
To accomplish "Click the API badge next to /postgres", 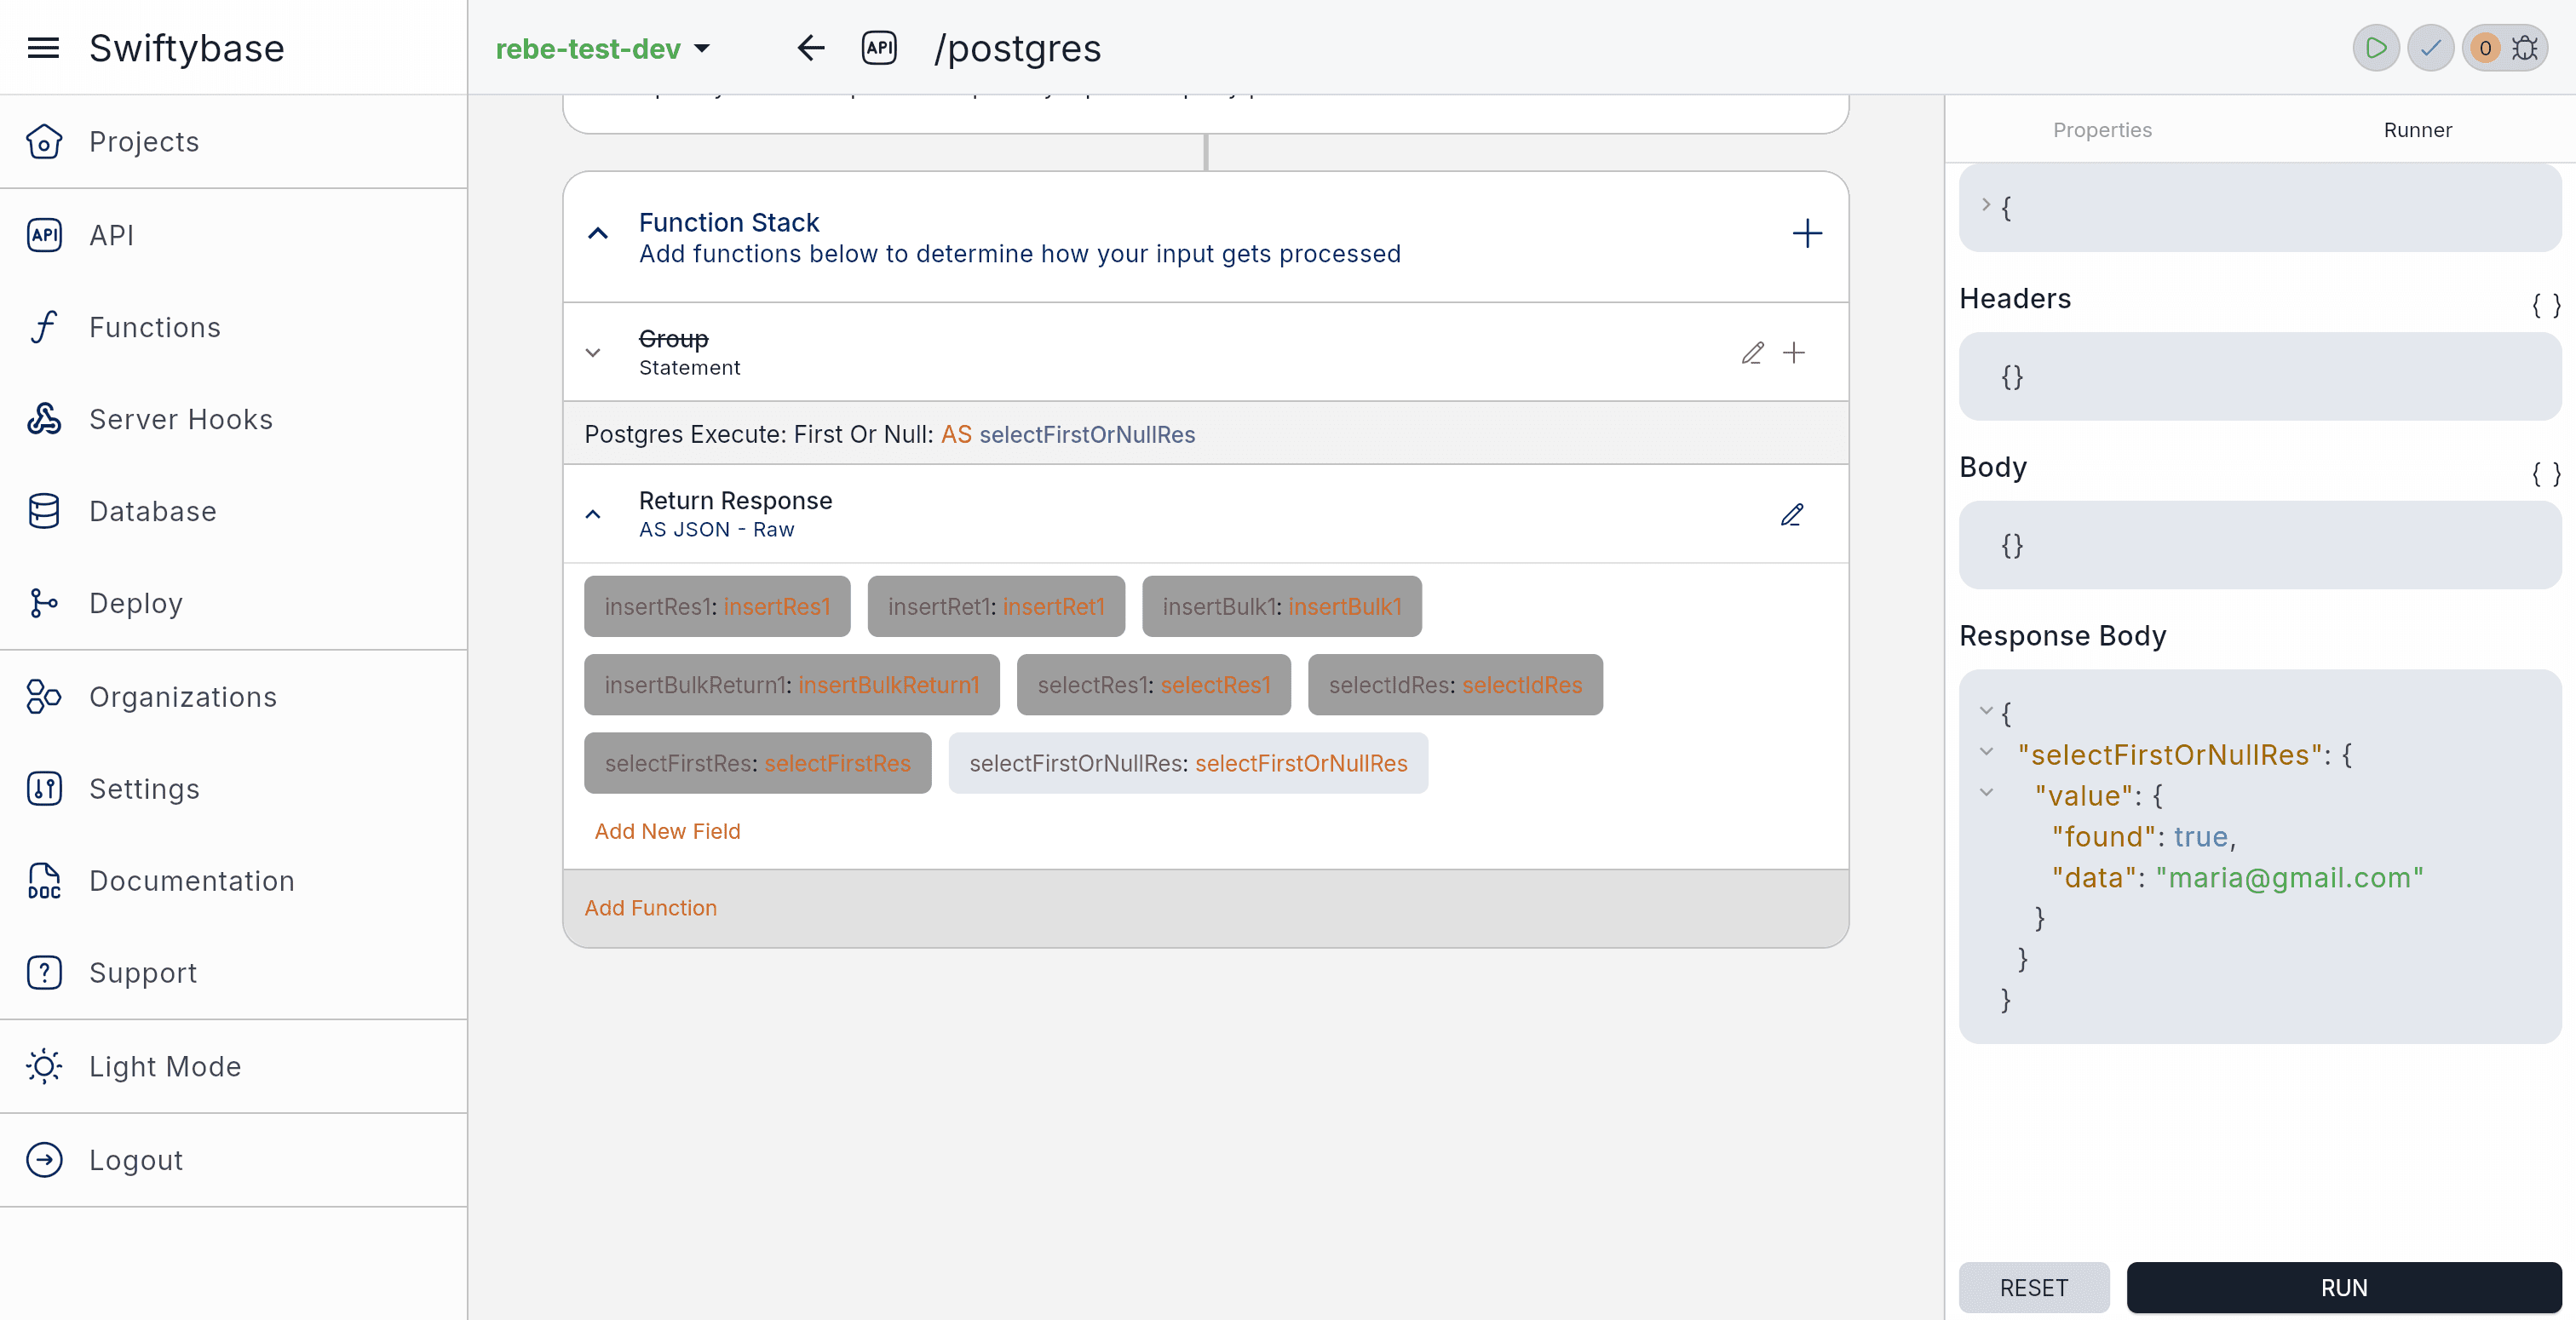I will [x=879, y=48].
